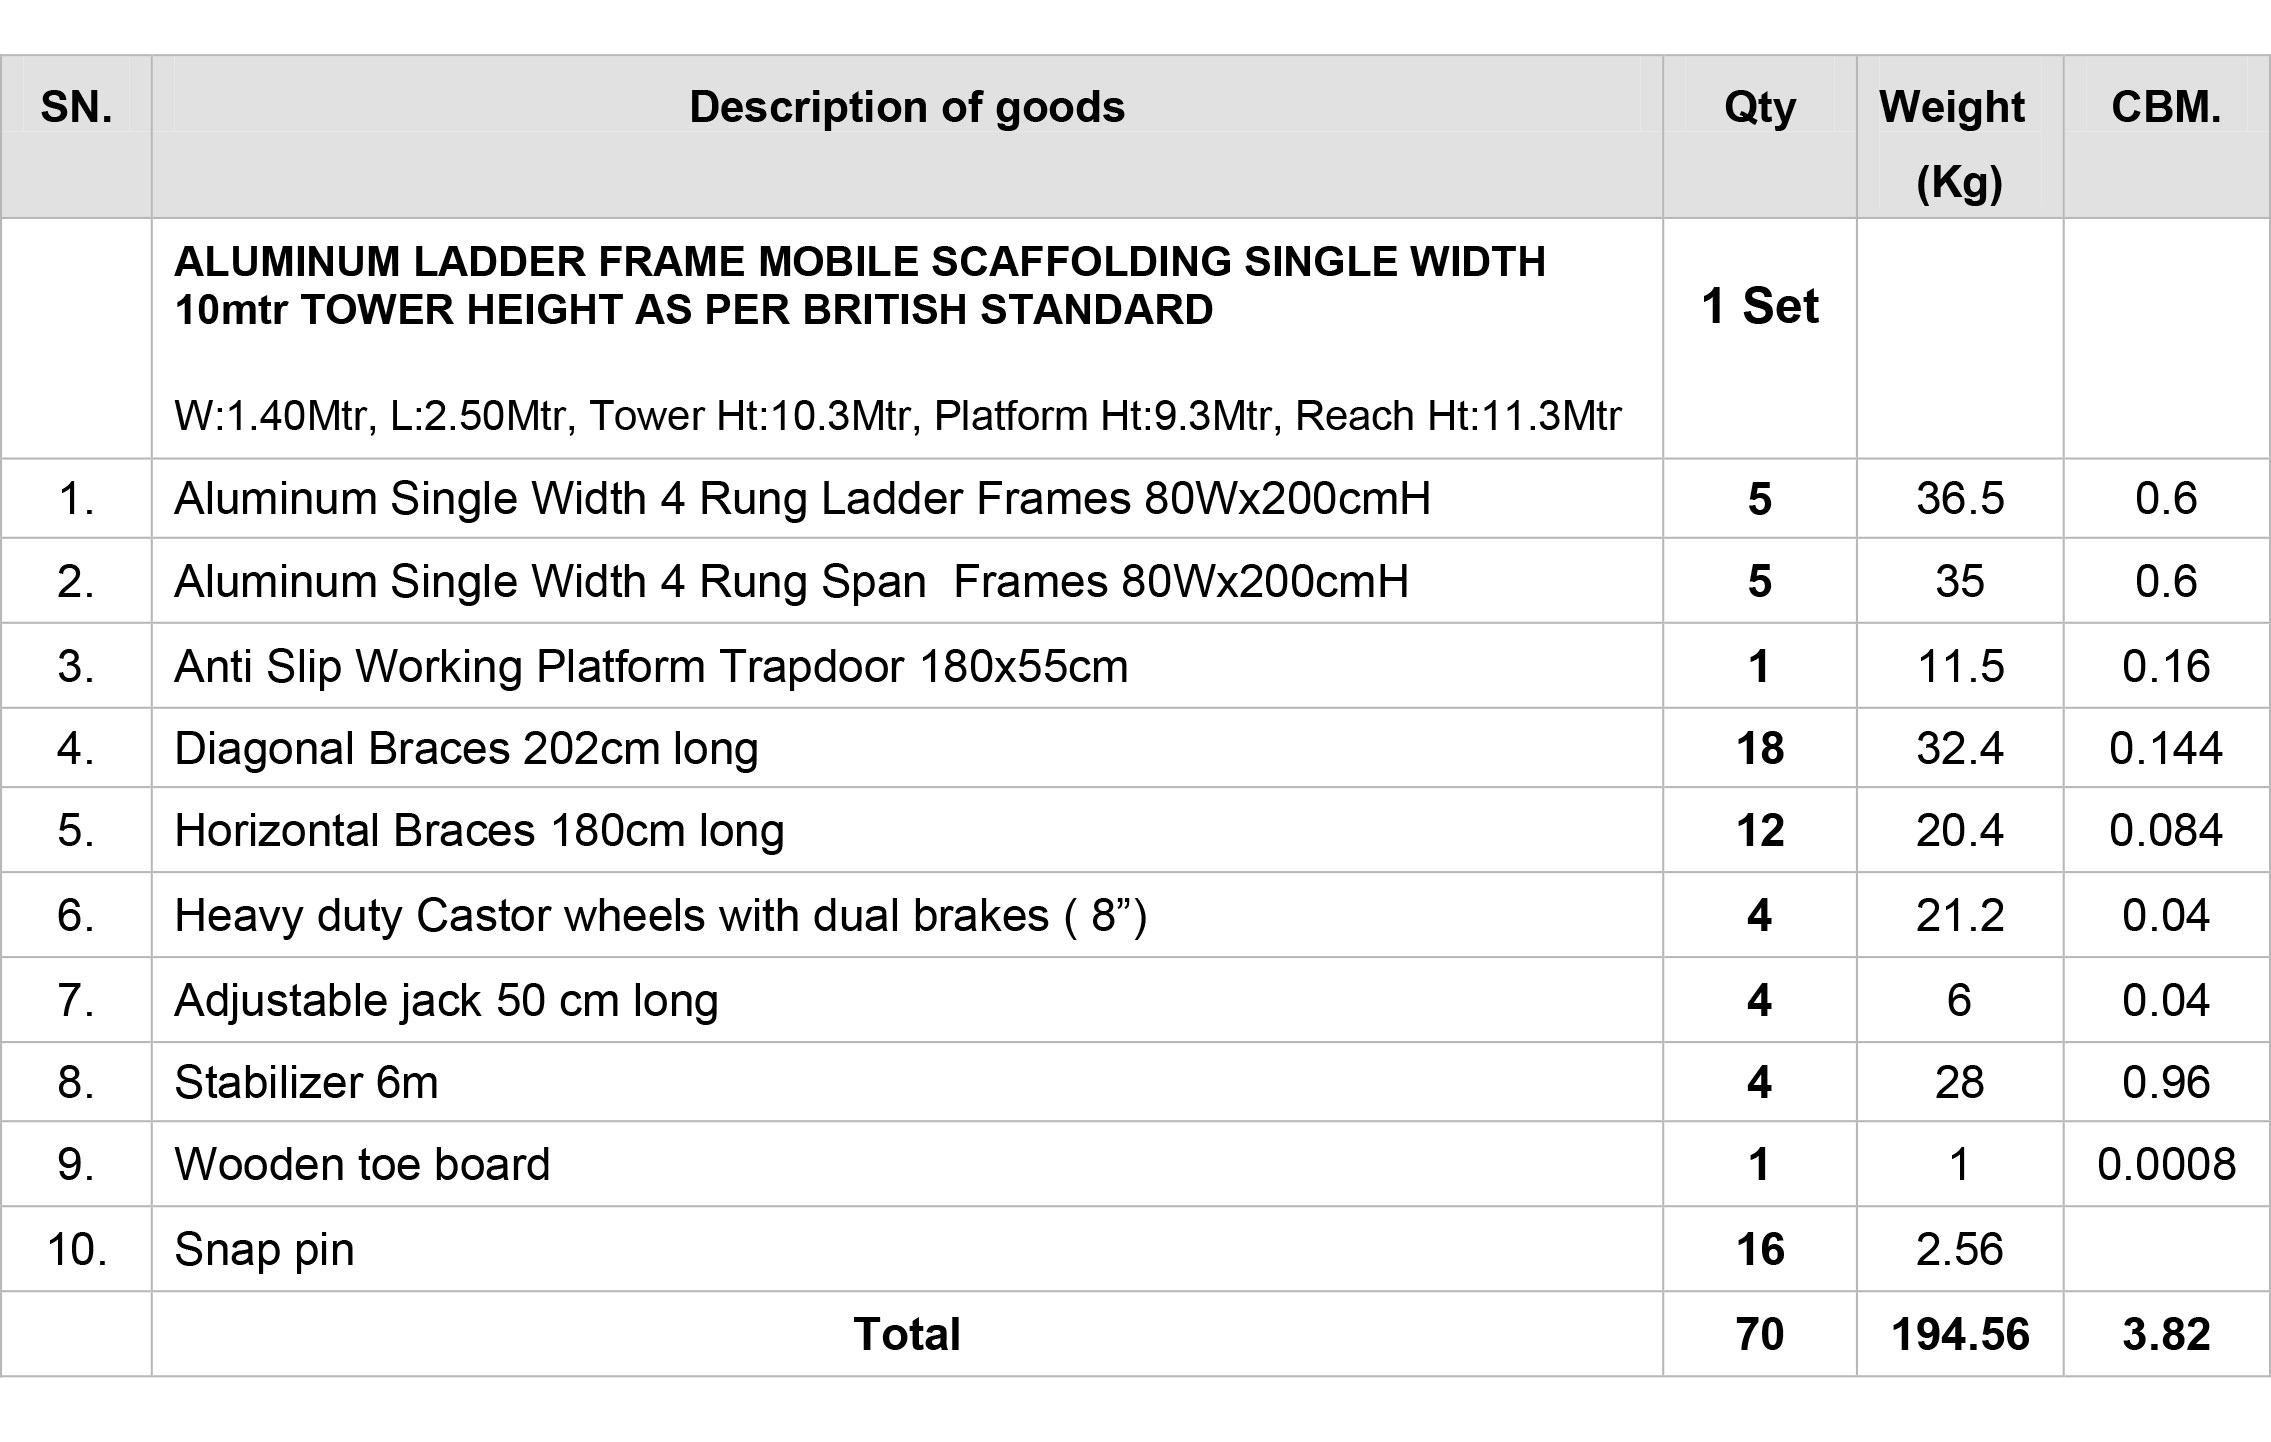Select the Ladder Frames 80Wx200cmH row description
The height and width of the screenshot is (1442, 2271).
click(907, 499)
